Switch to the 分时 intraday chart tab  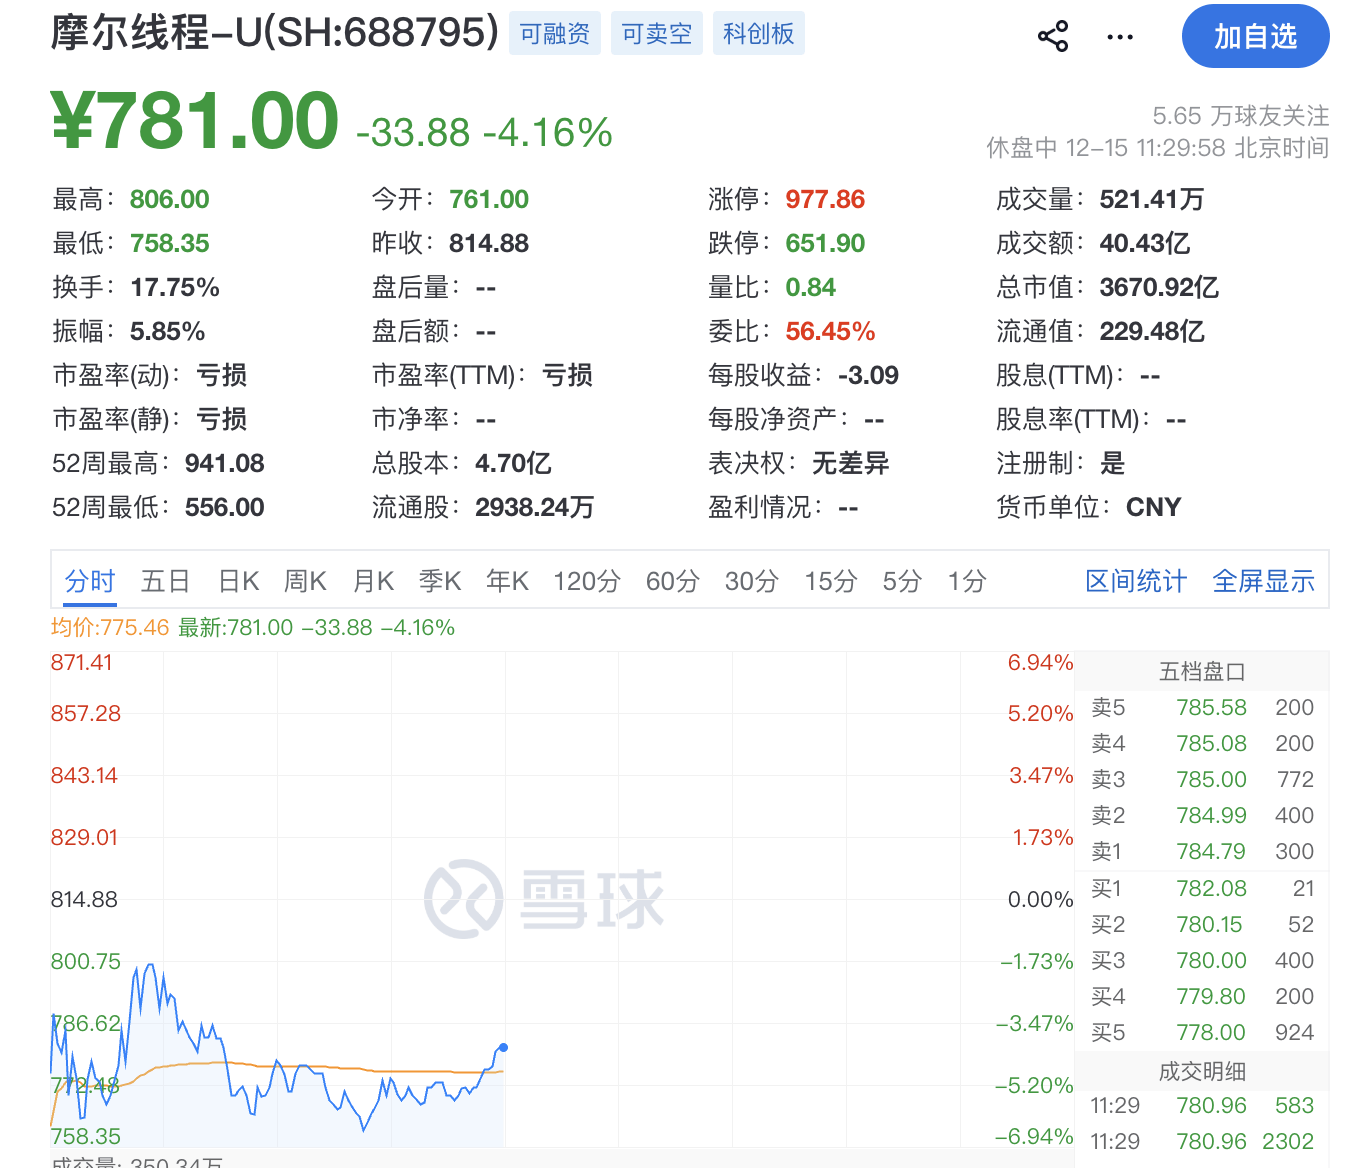89,580
